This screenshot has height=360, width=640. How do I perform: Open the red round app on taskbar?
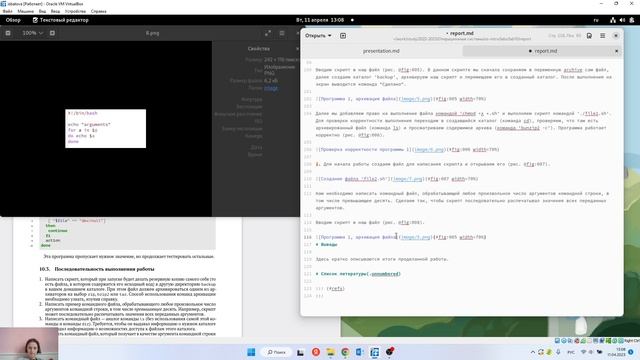coord(316,352)
